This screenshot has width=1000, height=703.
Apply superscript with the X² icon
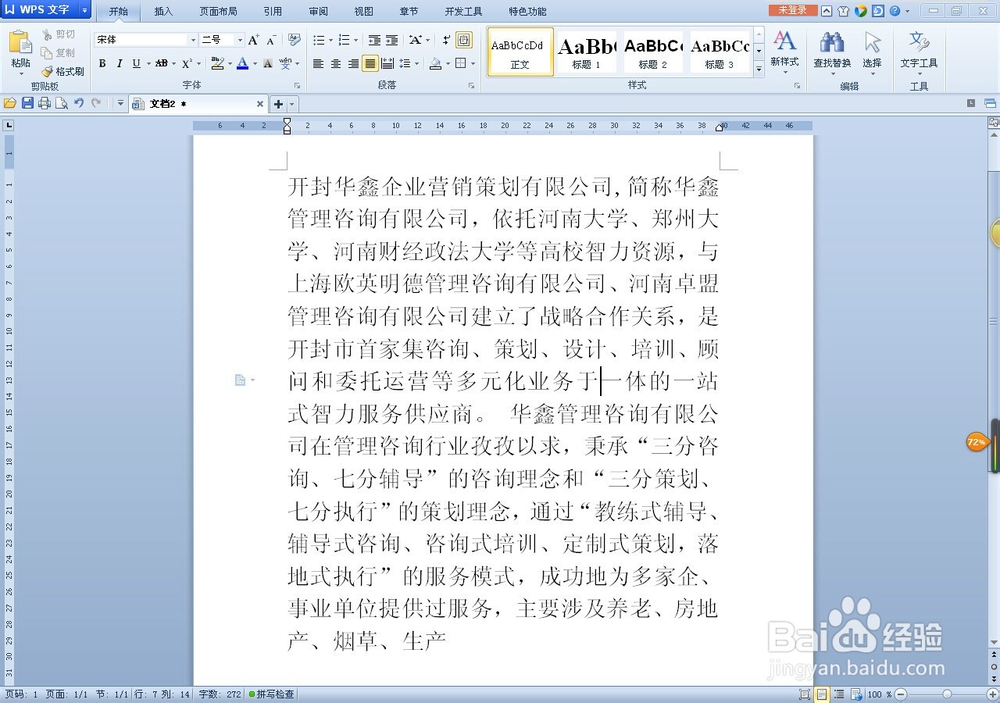(x=187, y=63)
